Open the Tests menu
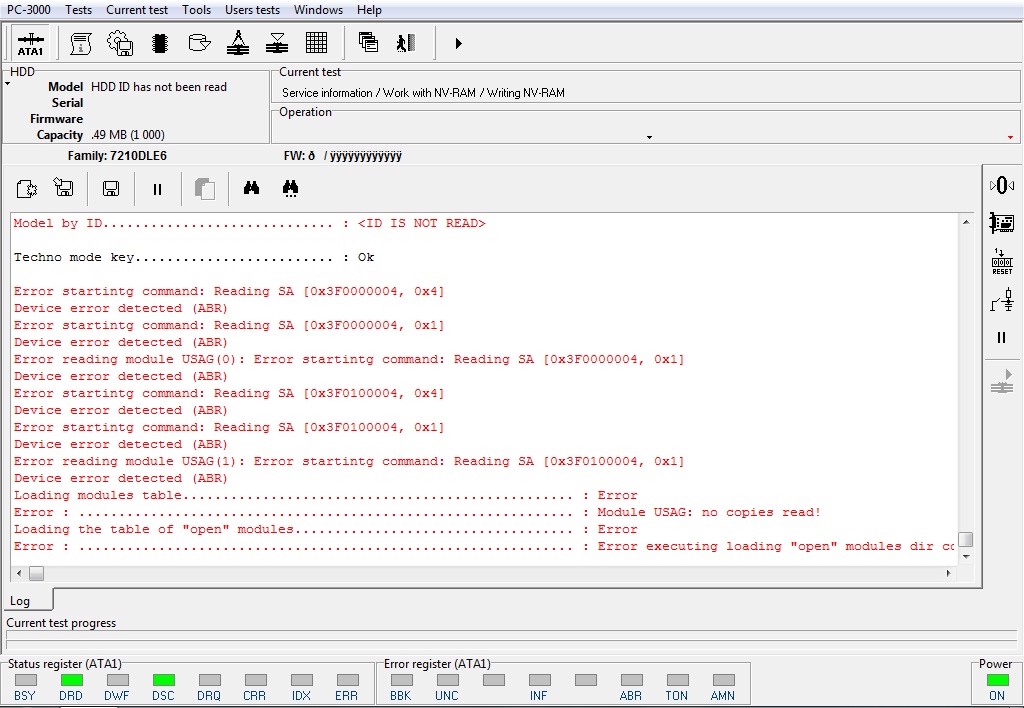The image size is (1024, 708). point(78,10)
